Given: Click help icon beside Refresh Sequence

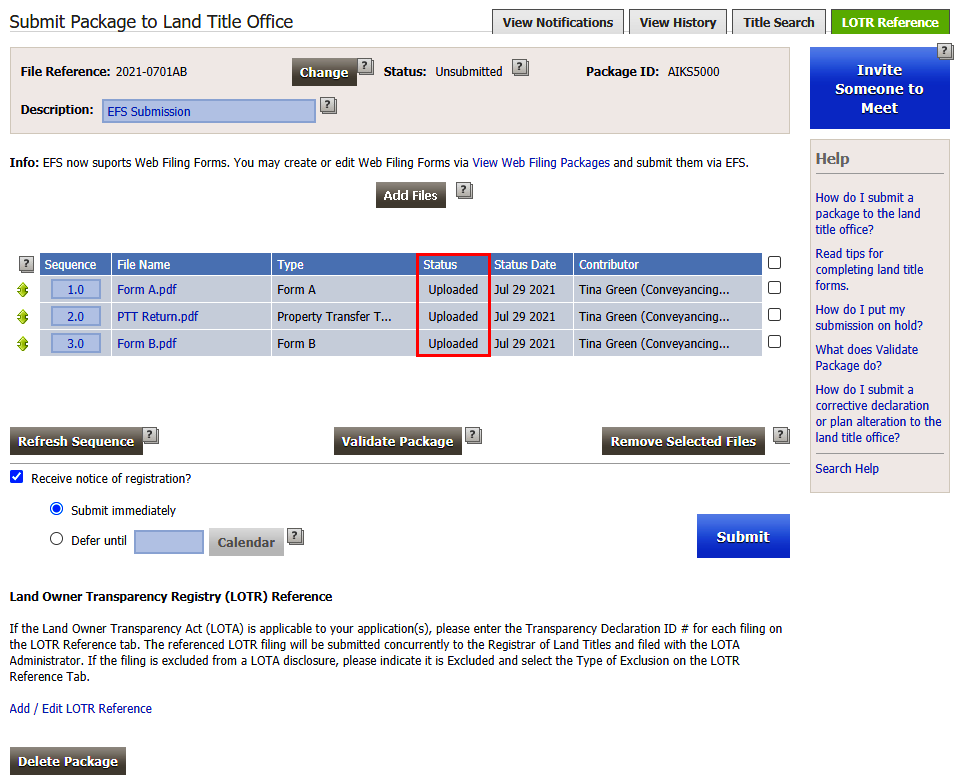Looking at the screenshot, I should tap(151, 436).
